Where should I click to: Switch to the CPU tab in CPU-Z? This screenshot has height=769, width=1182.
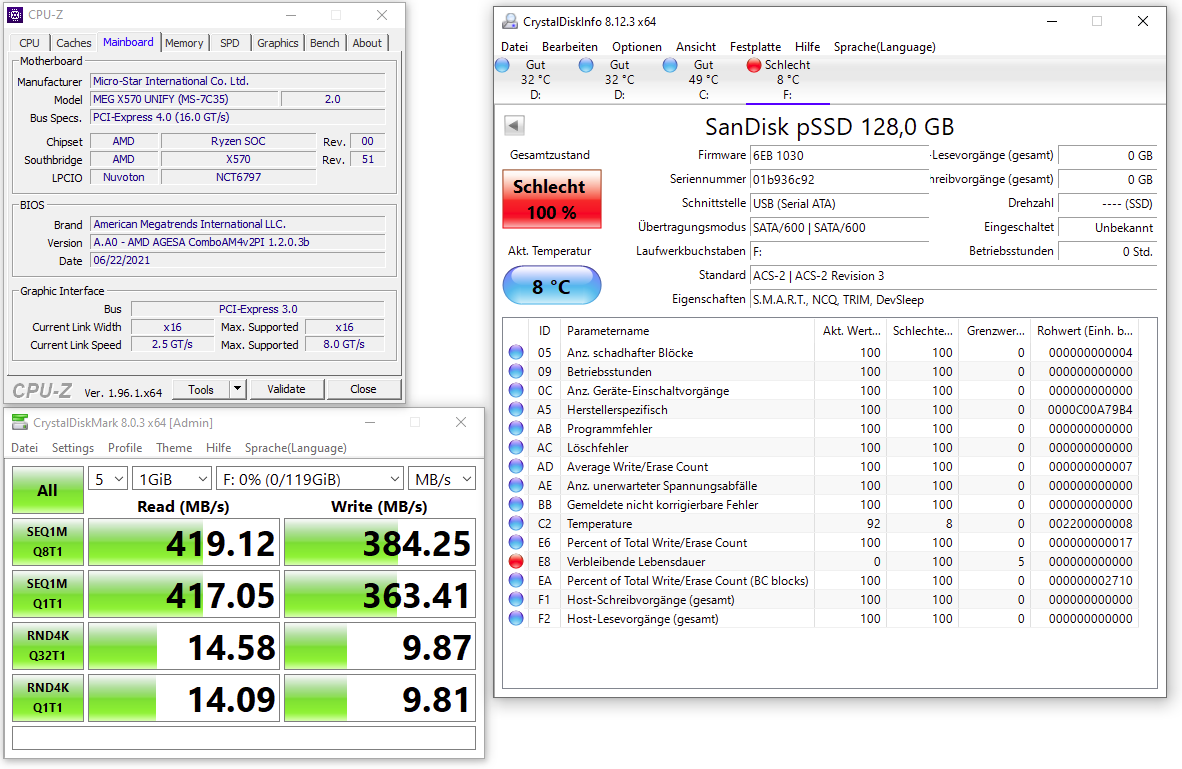(x=29, y=43)
